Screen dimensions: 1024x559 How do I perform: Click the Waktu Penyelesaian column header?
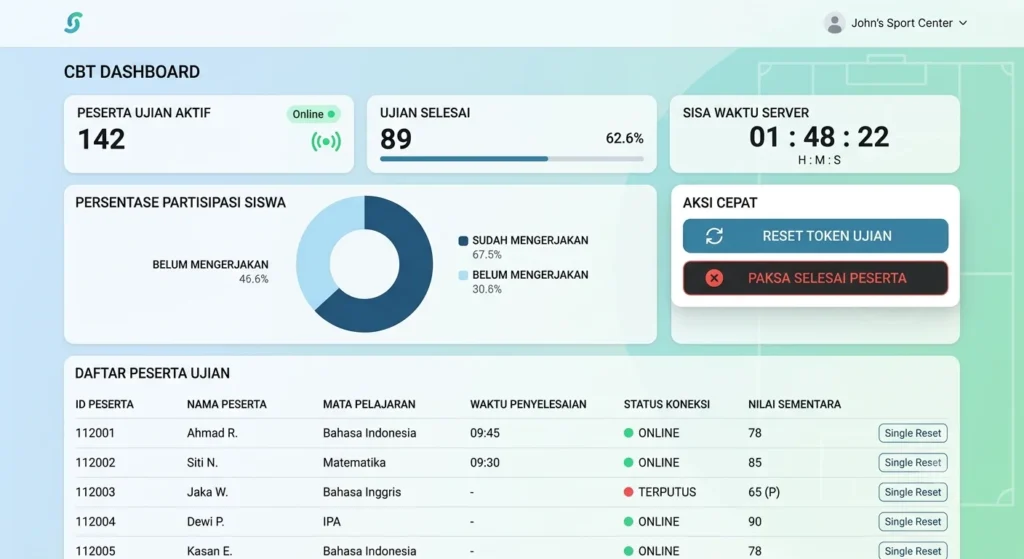tap(528, 404)
